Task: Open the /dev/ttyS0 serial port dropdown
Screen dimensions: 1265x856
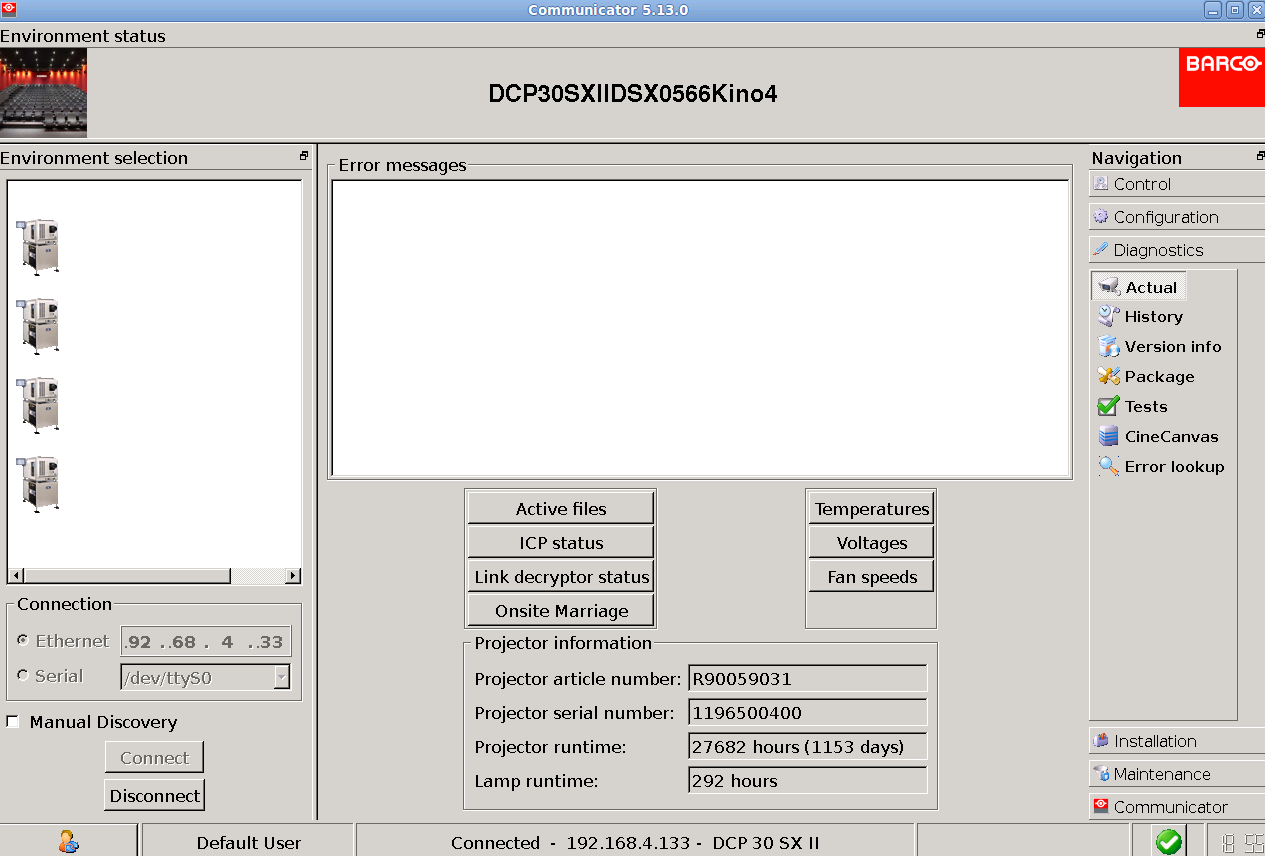Action: tap(282, 678)
